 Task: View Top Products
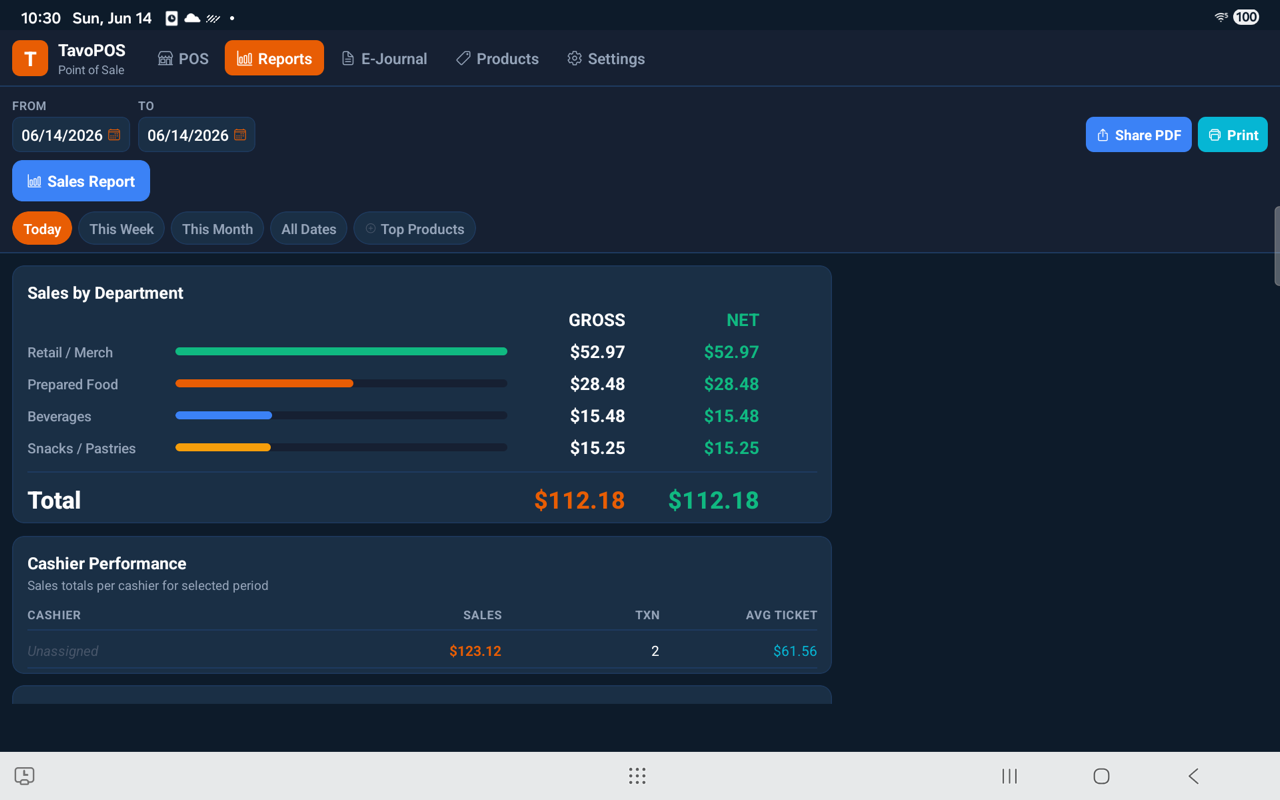[x=414, y=229]
